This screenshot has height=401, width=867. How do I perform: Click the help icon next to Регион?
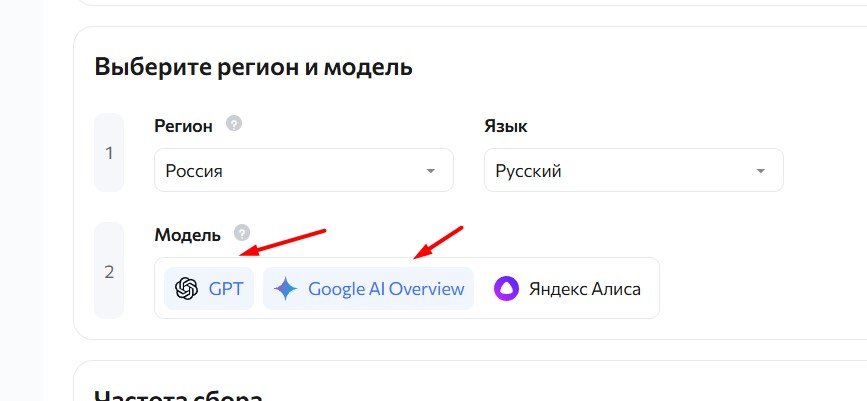coord(234,124)
